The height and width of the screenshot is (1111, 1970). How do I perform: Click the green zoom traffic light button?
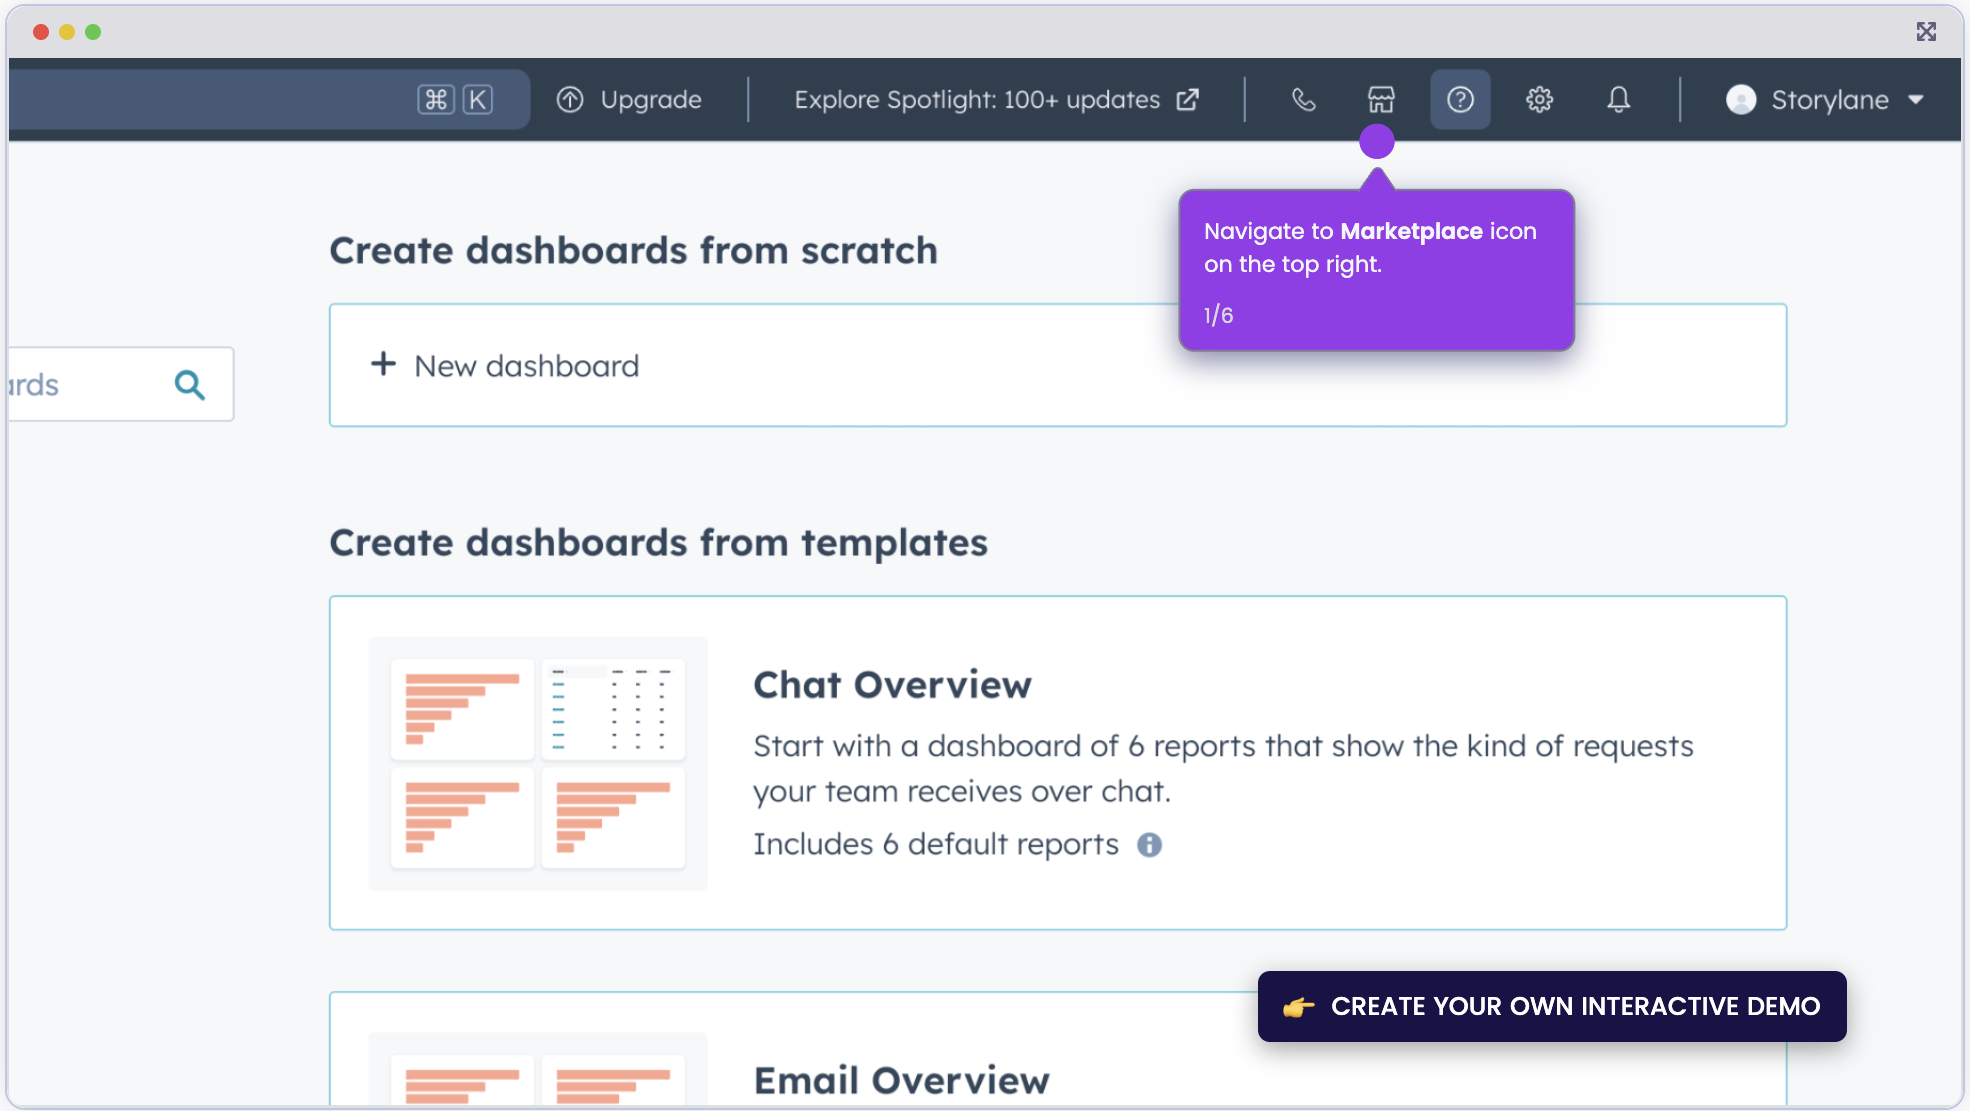pyautogui.click(x=93, y=31)
